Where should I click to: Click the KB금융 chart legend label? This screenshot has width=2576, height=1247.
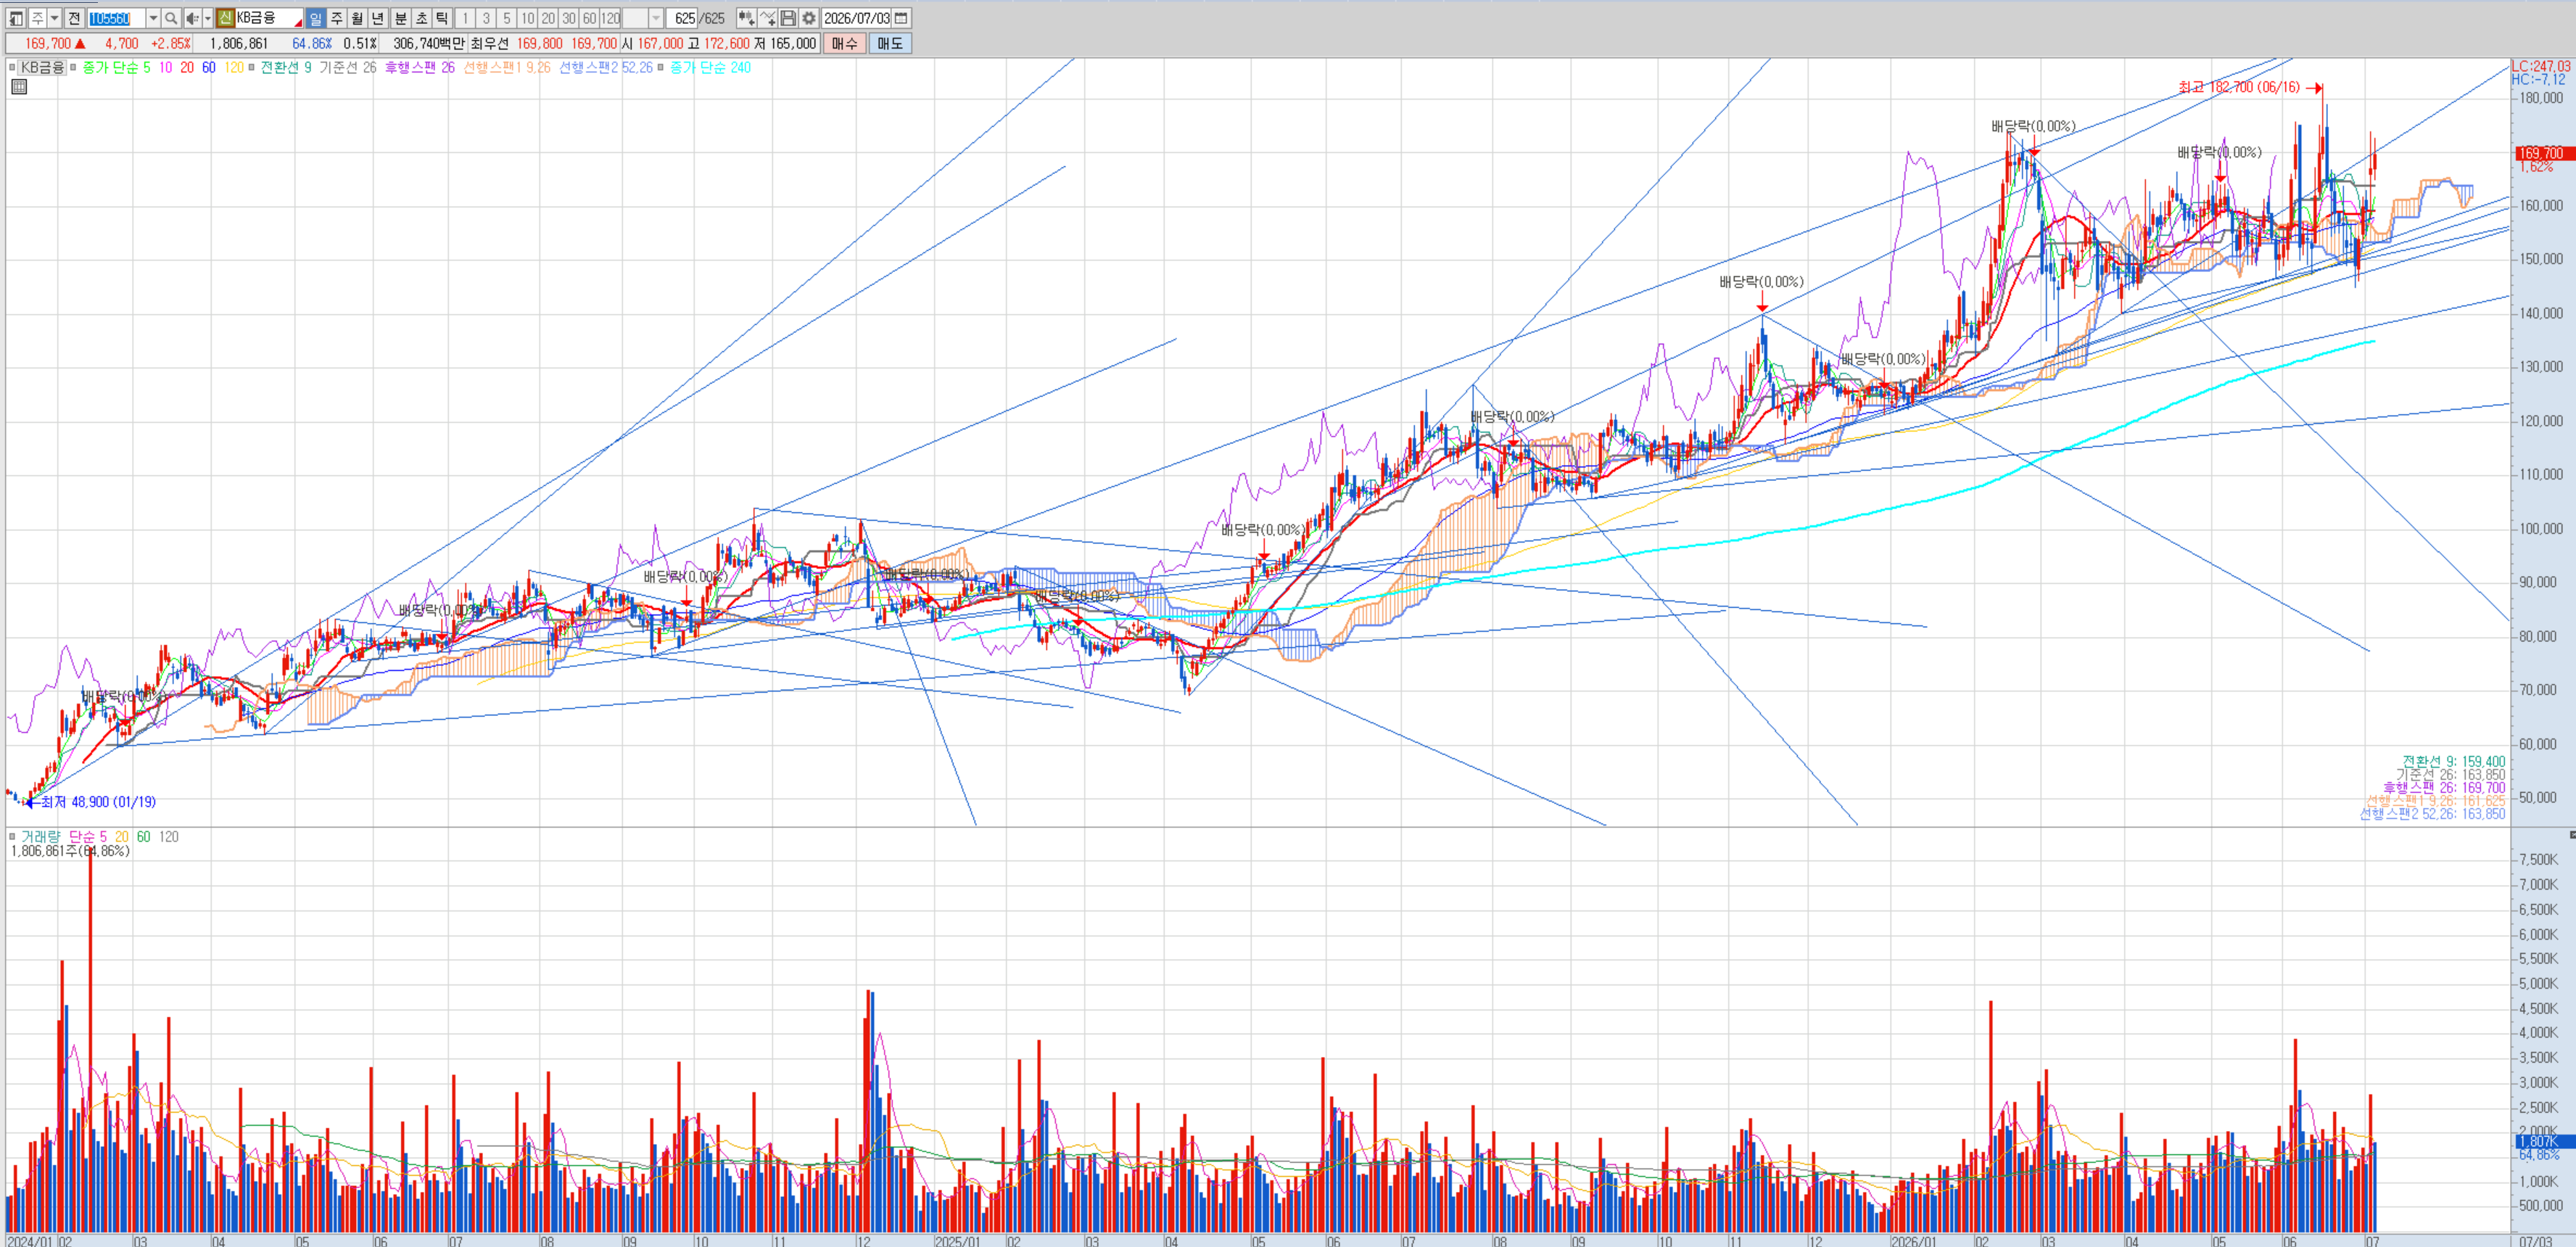(x=42, y=67)
